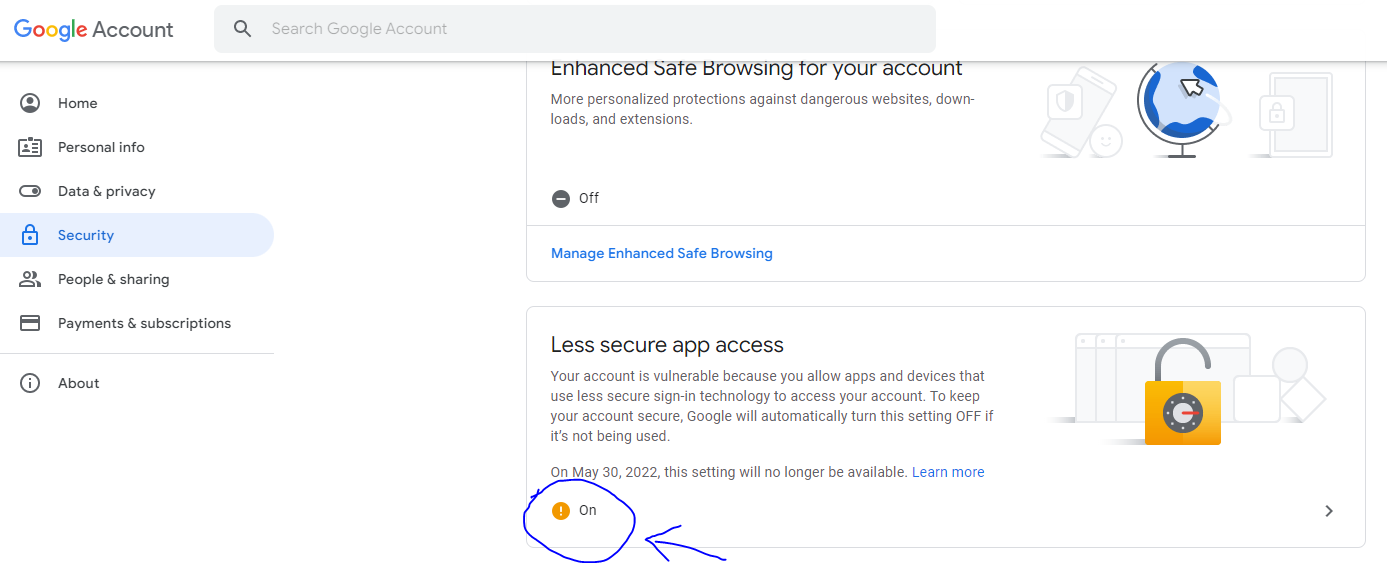Image resolution: width=1387 pixels, height=563 pixels.
Task: Click the Personal info ID card icon
Action: pyautogui.click(x=30, y=147)
